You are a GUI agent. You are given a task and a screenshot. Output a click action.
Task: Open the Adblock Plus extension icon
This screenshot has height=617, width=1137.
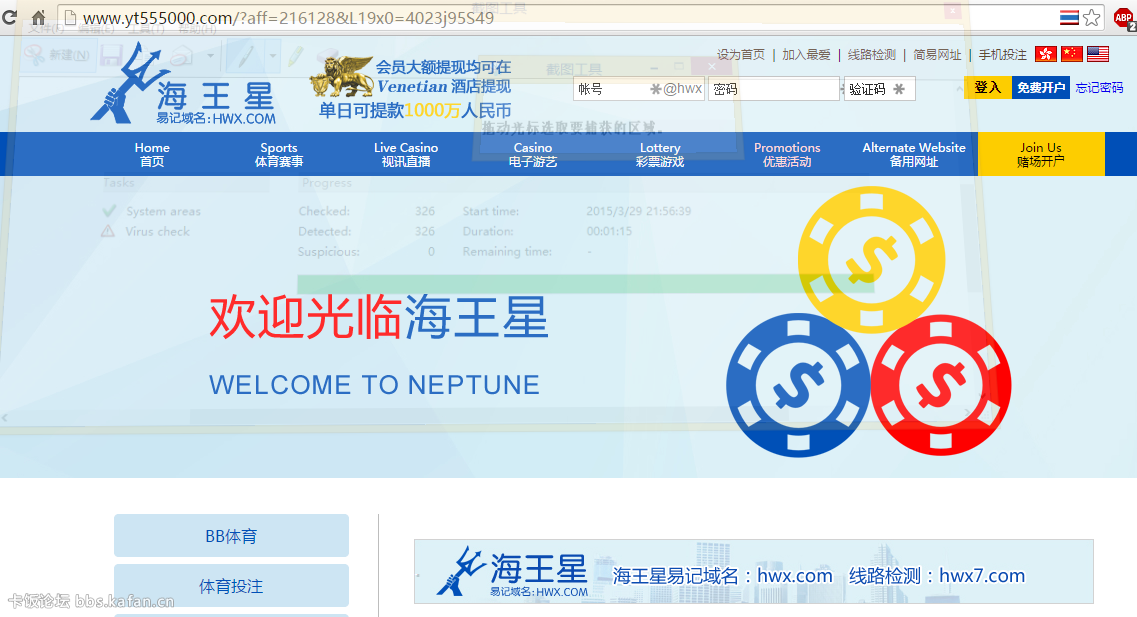[x=1123, y=18]
